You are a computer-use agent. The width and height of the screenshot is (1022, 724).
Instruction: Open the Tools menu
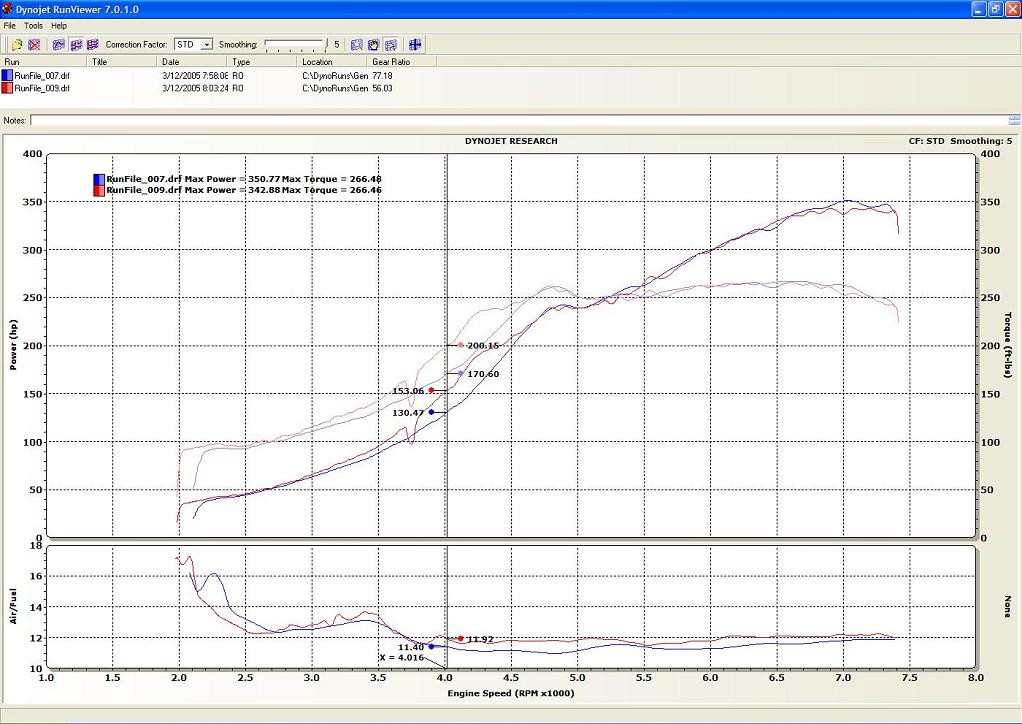pos(33,25)
